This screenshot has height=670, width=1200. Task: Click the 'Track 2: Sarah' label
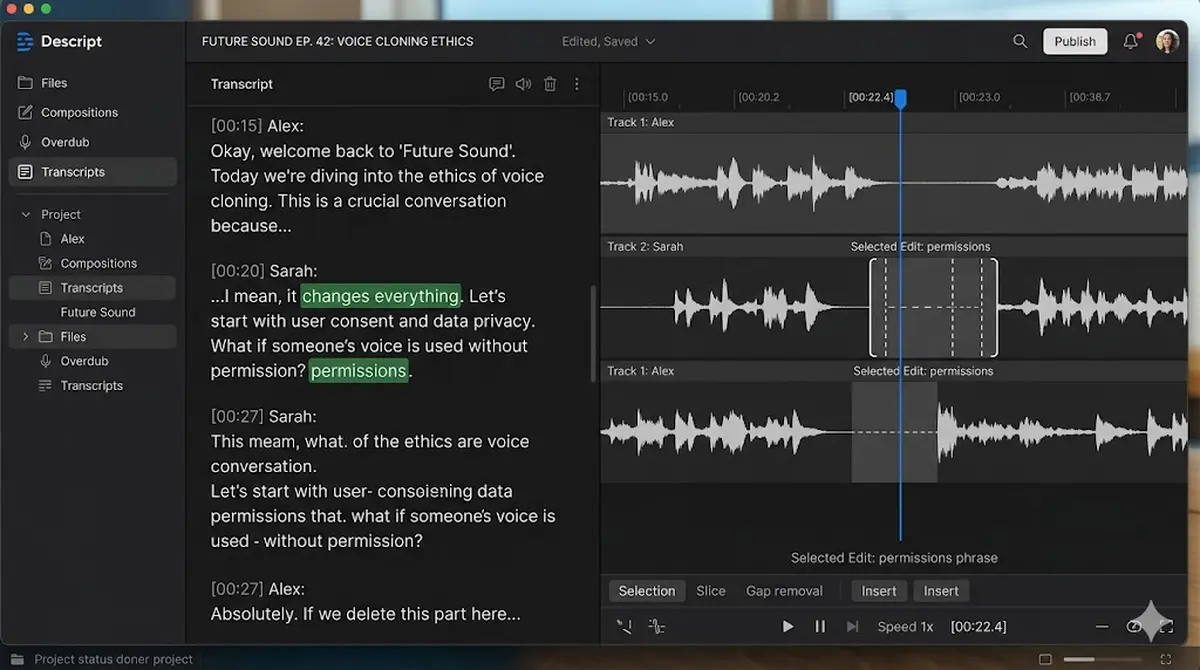[x=646, y=246]
